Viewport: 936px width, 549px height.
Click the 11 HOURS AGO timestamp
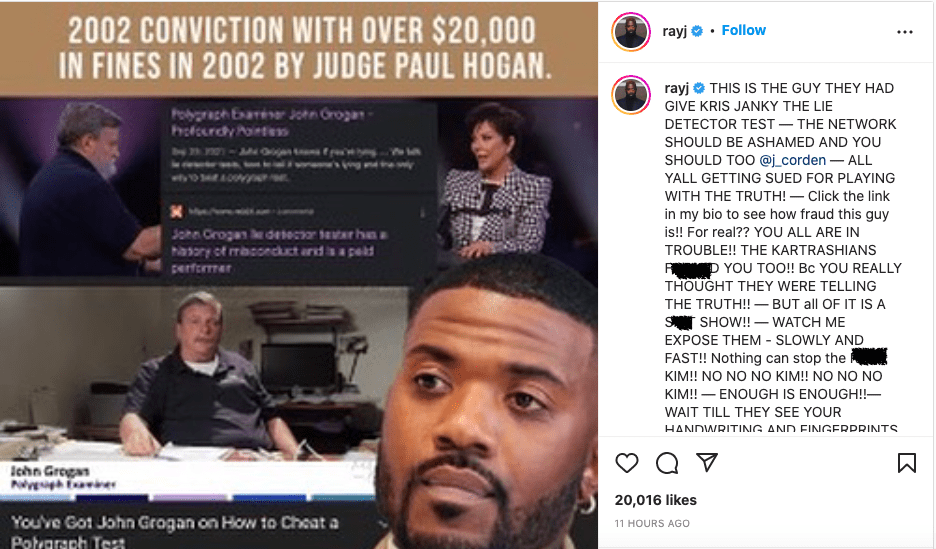click(652, 523)
